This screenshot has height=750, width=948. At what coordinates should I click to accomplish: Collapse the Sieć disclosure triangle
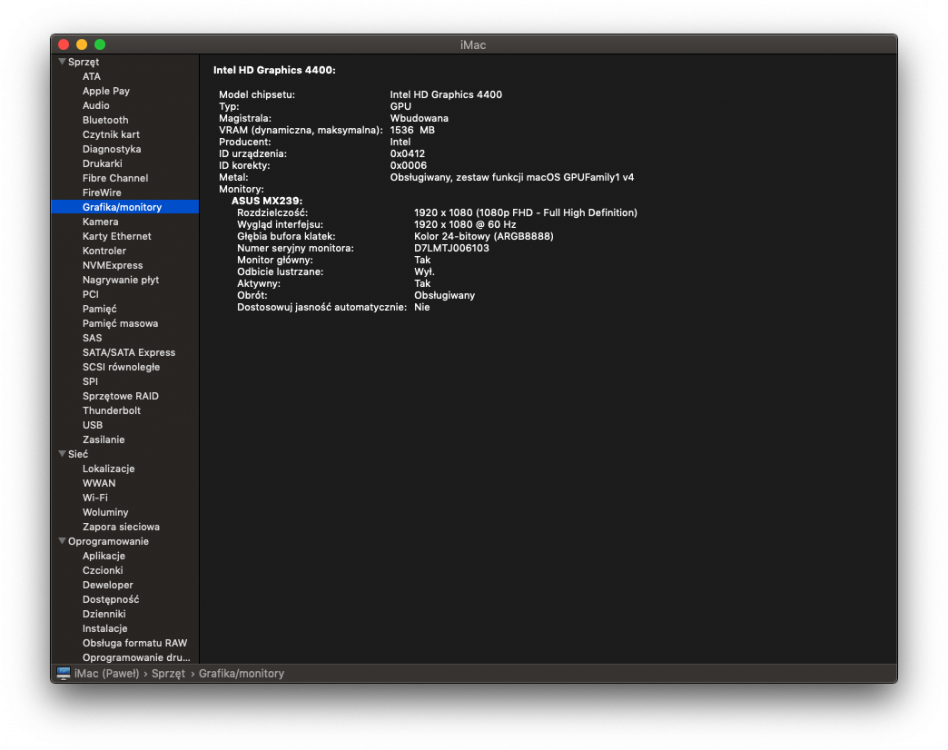point(62,454)
